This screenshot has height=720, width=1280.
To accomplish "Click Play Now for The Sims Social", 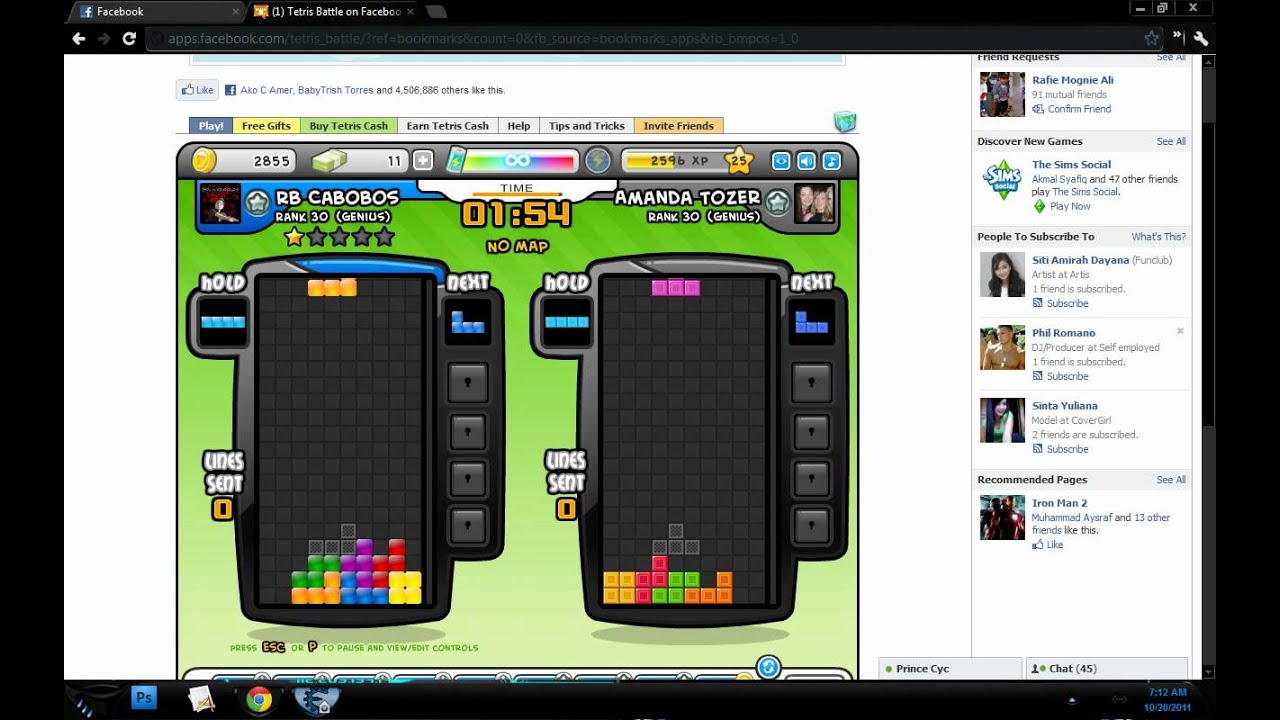I will (1070, 206).
